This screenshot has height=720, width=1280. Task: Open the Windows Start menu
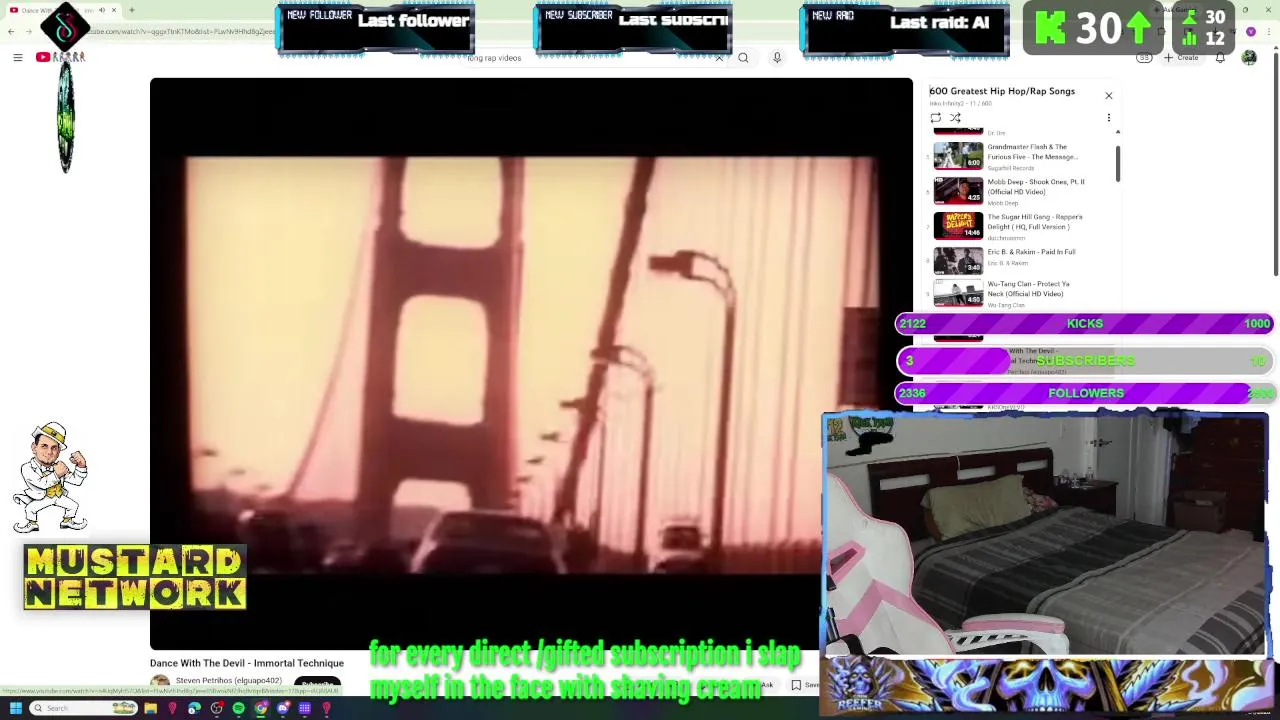15,708
